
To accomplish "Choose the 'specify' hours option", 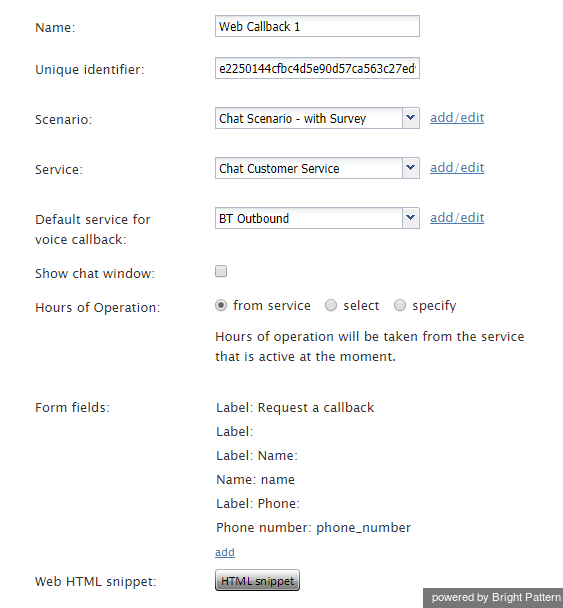I will click(x=400, y=306).
